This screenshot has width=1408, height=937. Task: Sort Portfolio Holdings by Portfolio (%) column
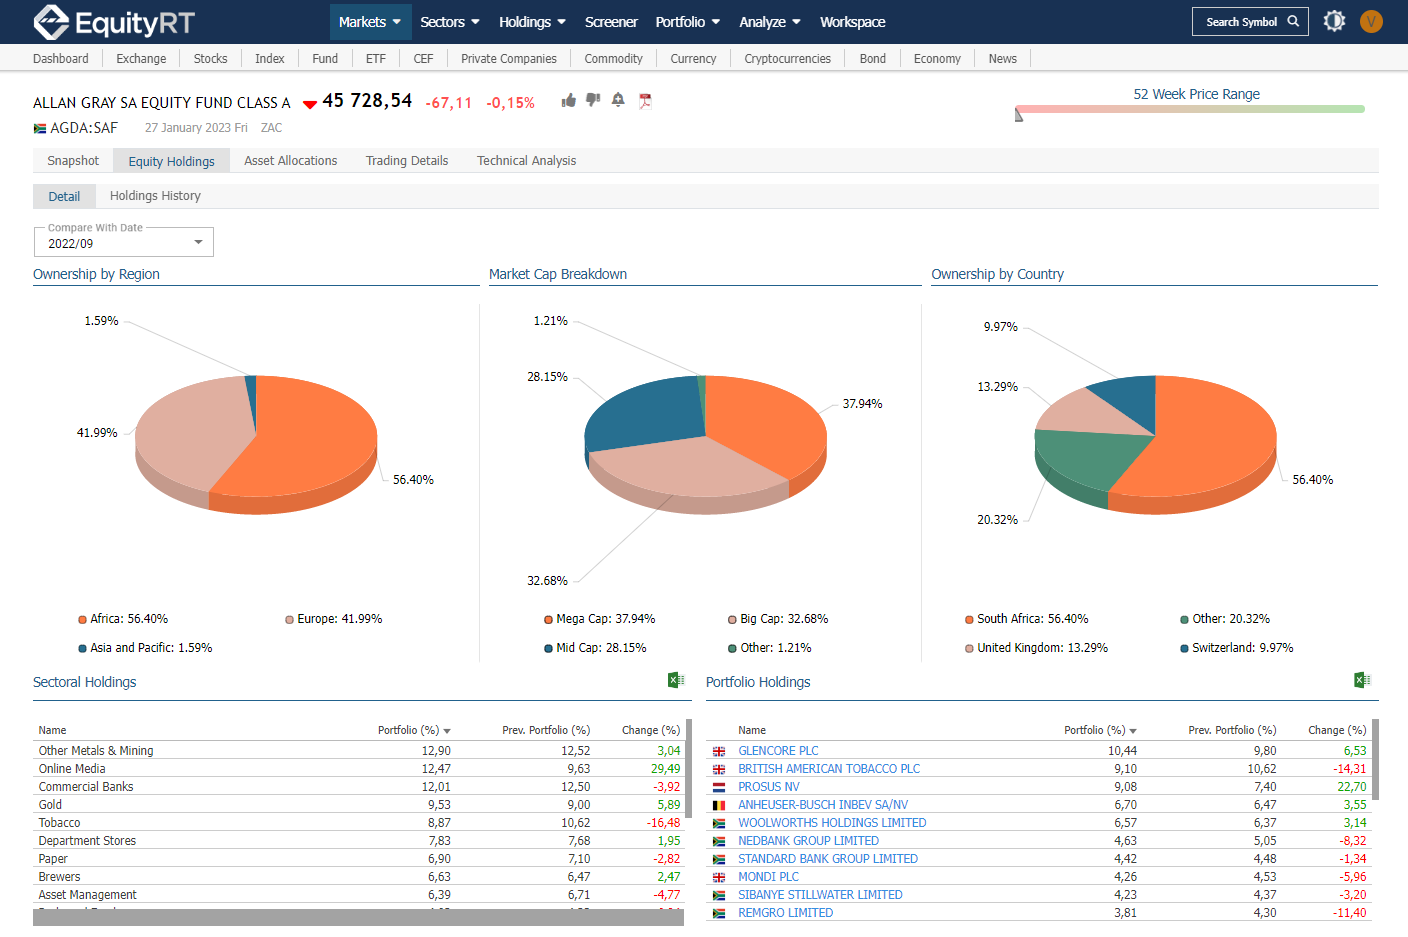[1100, 731]
